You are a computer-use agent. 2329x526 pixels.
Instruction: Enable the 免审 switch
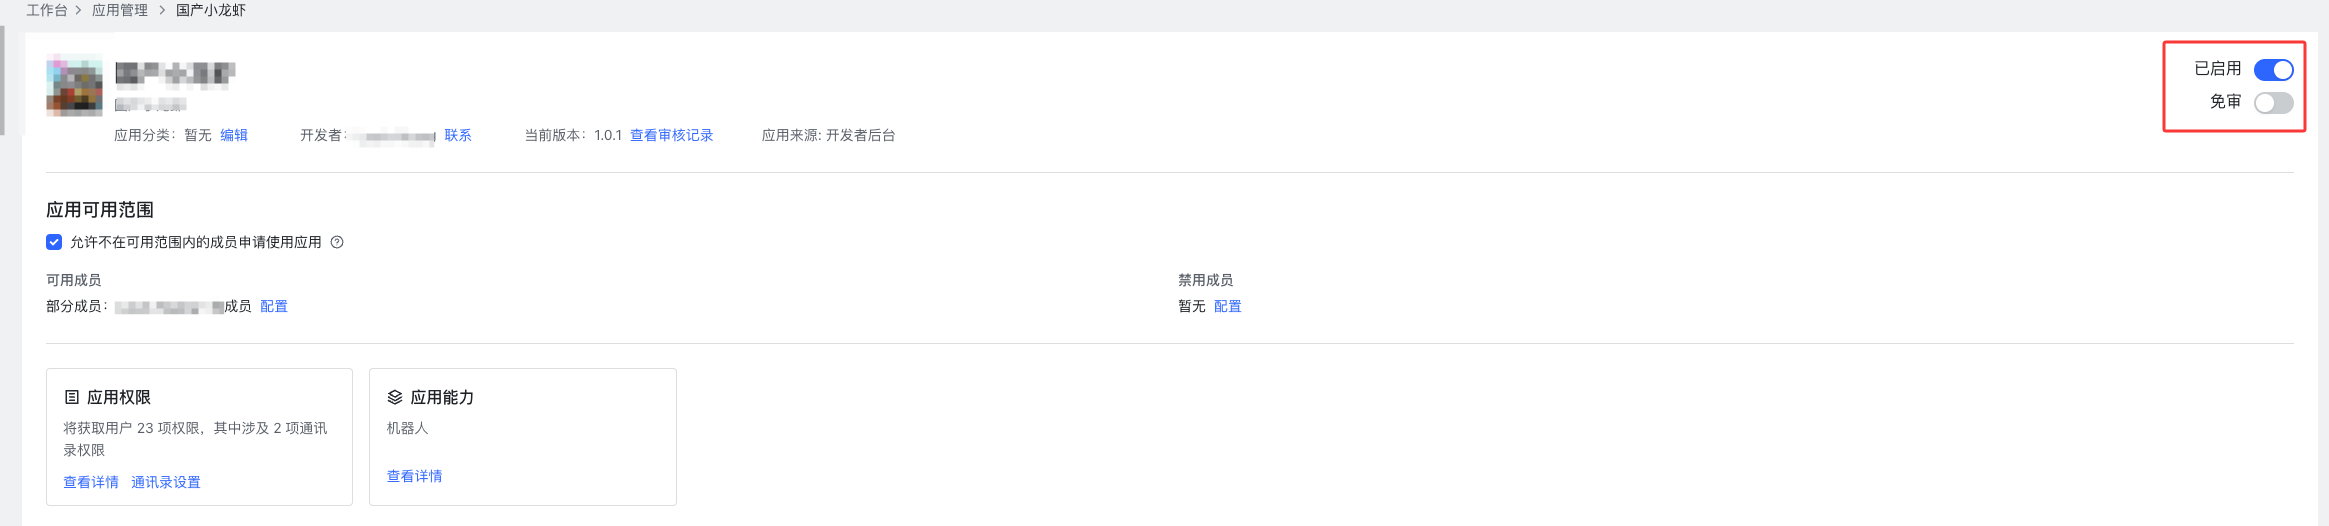click(x=2273, y=103)
